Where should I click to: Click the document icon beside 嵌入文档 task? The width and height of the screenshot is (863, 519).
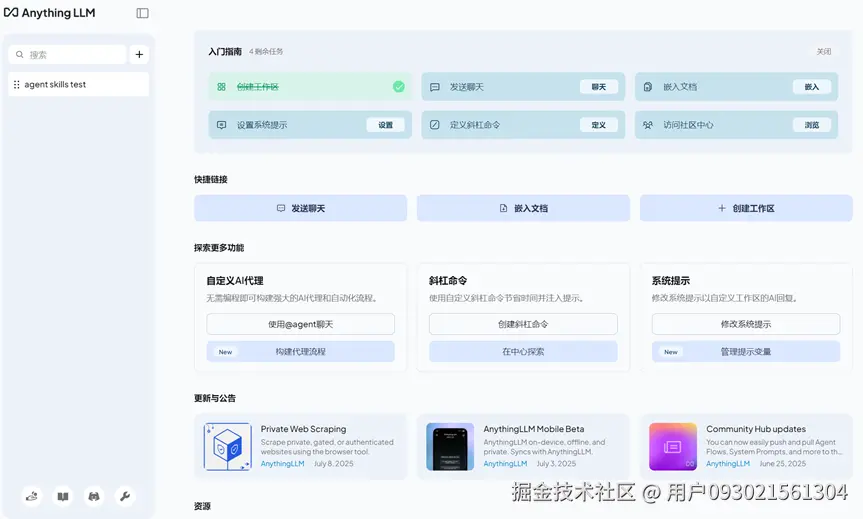pos(648,87)
